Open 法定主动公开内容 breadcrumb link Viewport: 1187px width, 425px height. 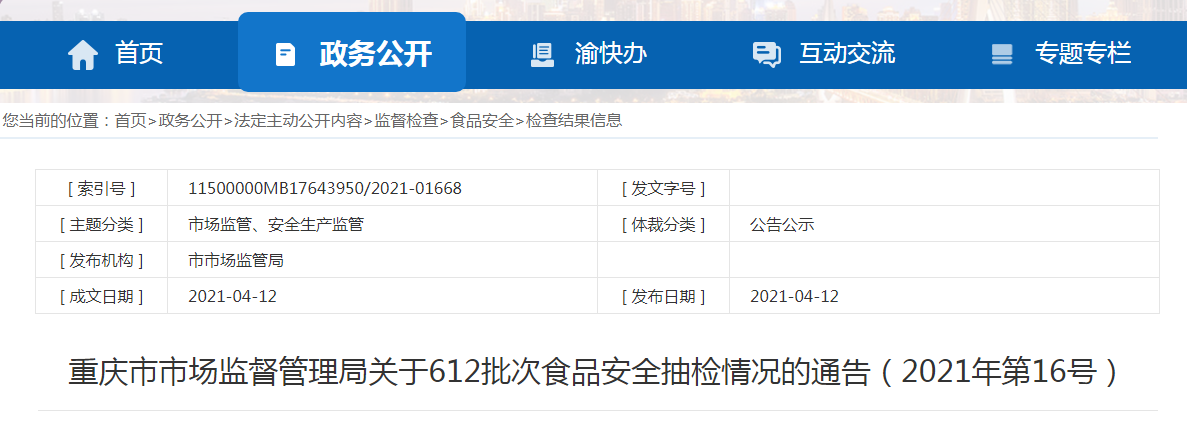click(298, 120)
